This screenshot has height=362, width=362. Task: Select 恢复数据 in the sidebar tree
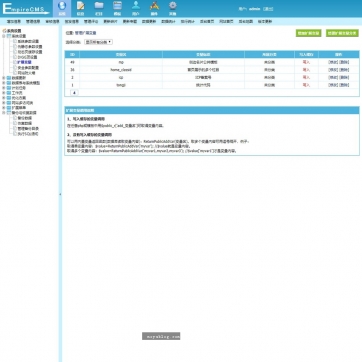tap(24, 123)
